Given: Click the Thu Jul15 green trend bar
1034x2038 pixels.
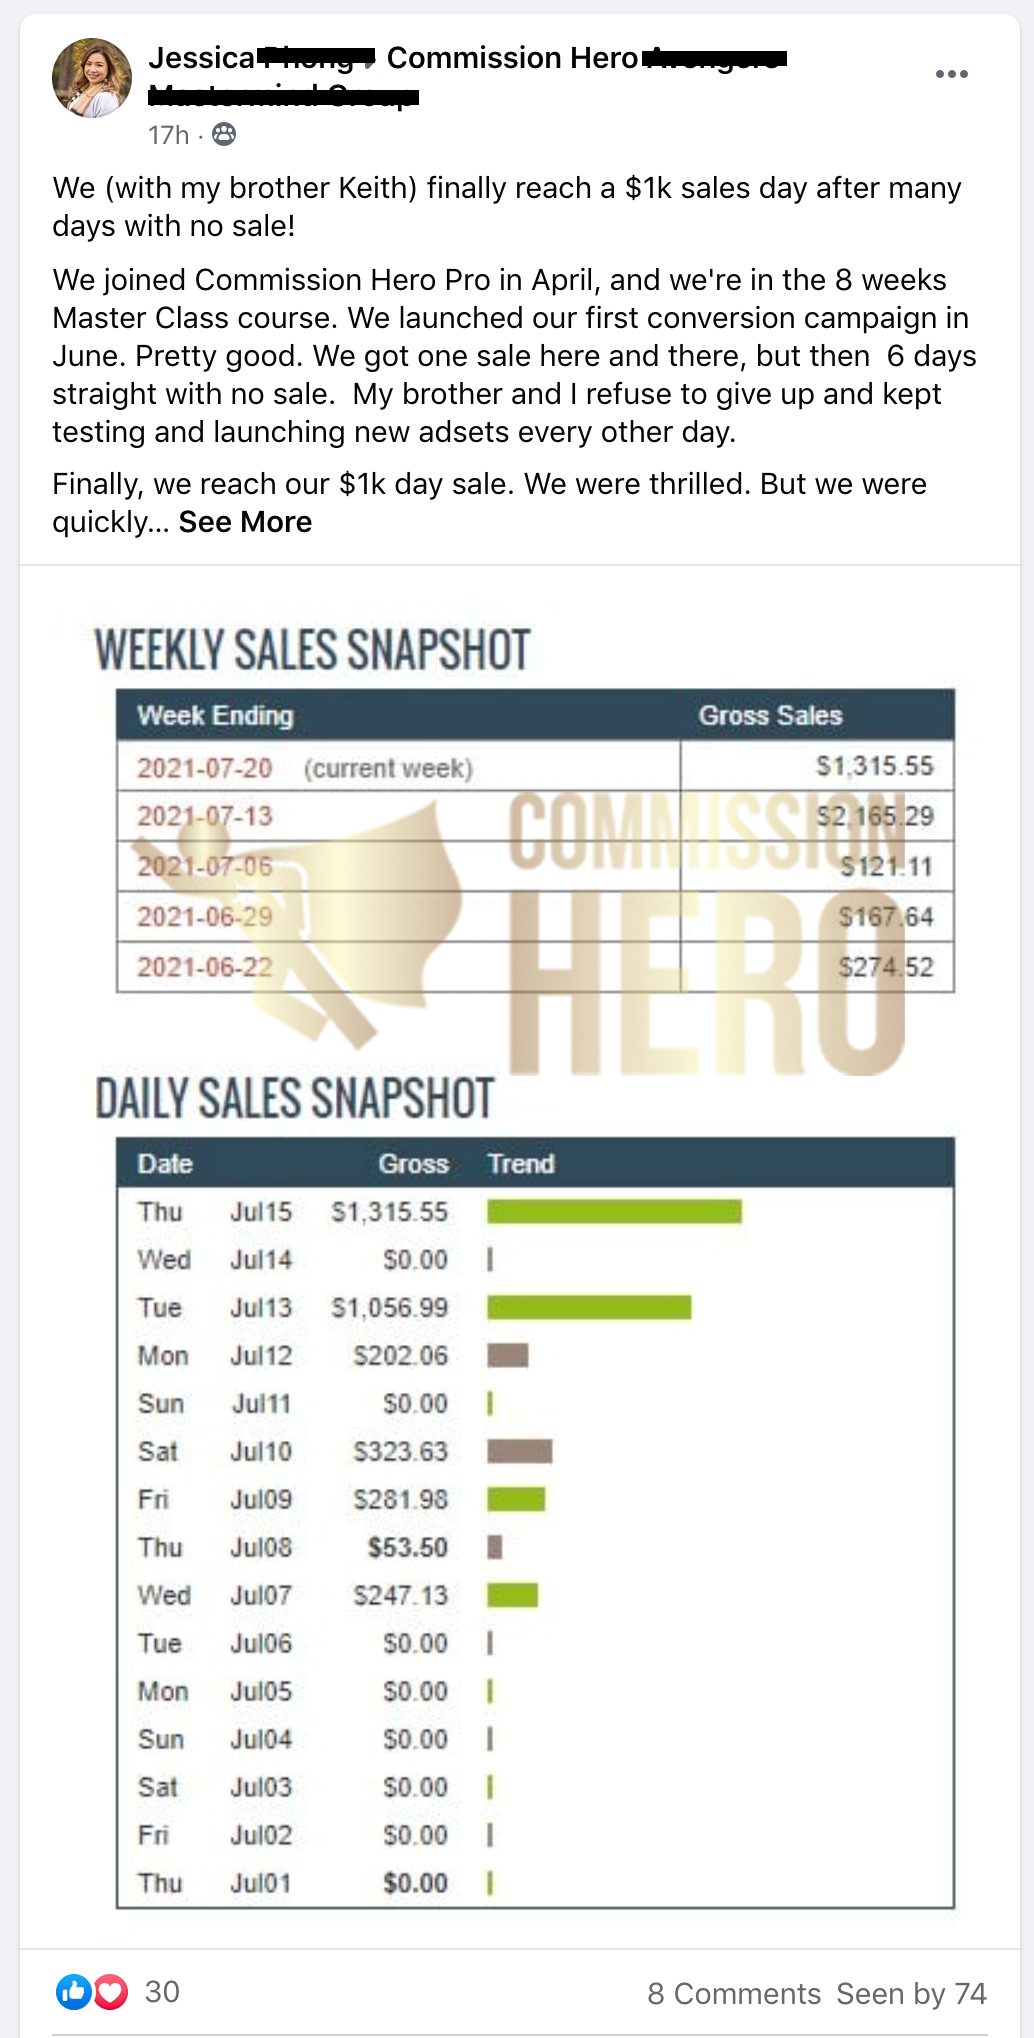Looking at the screenshot, I should pyautogui.click(x=614, y=1212).
